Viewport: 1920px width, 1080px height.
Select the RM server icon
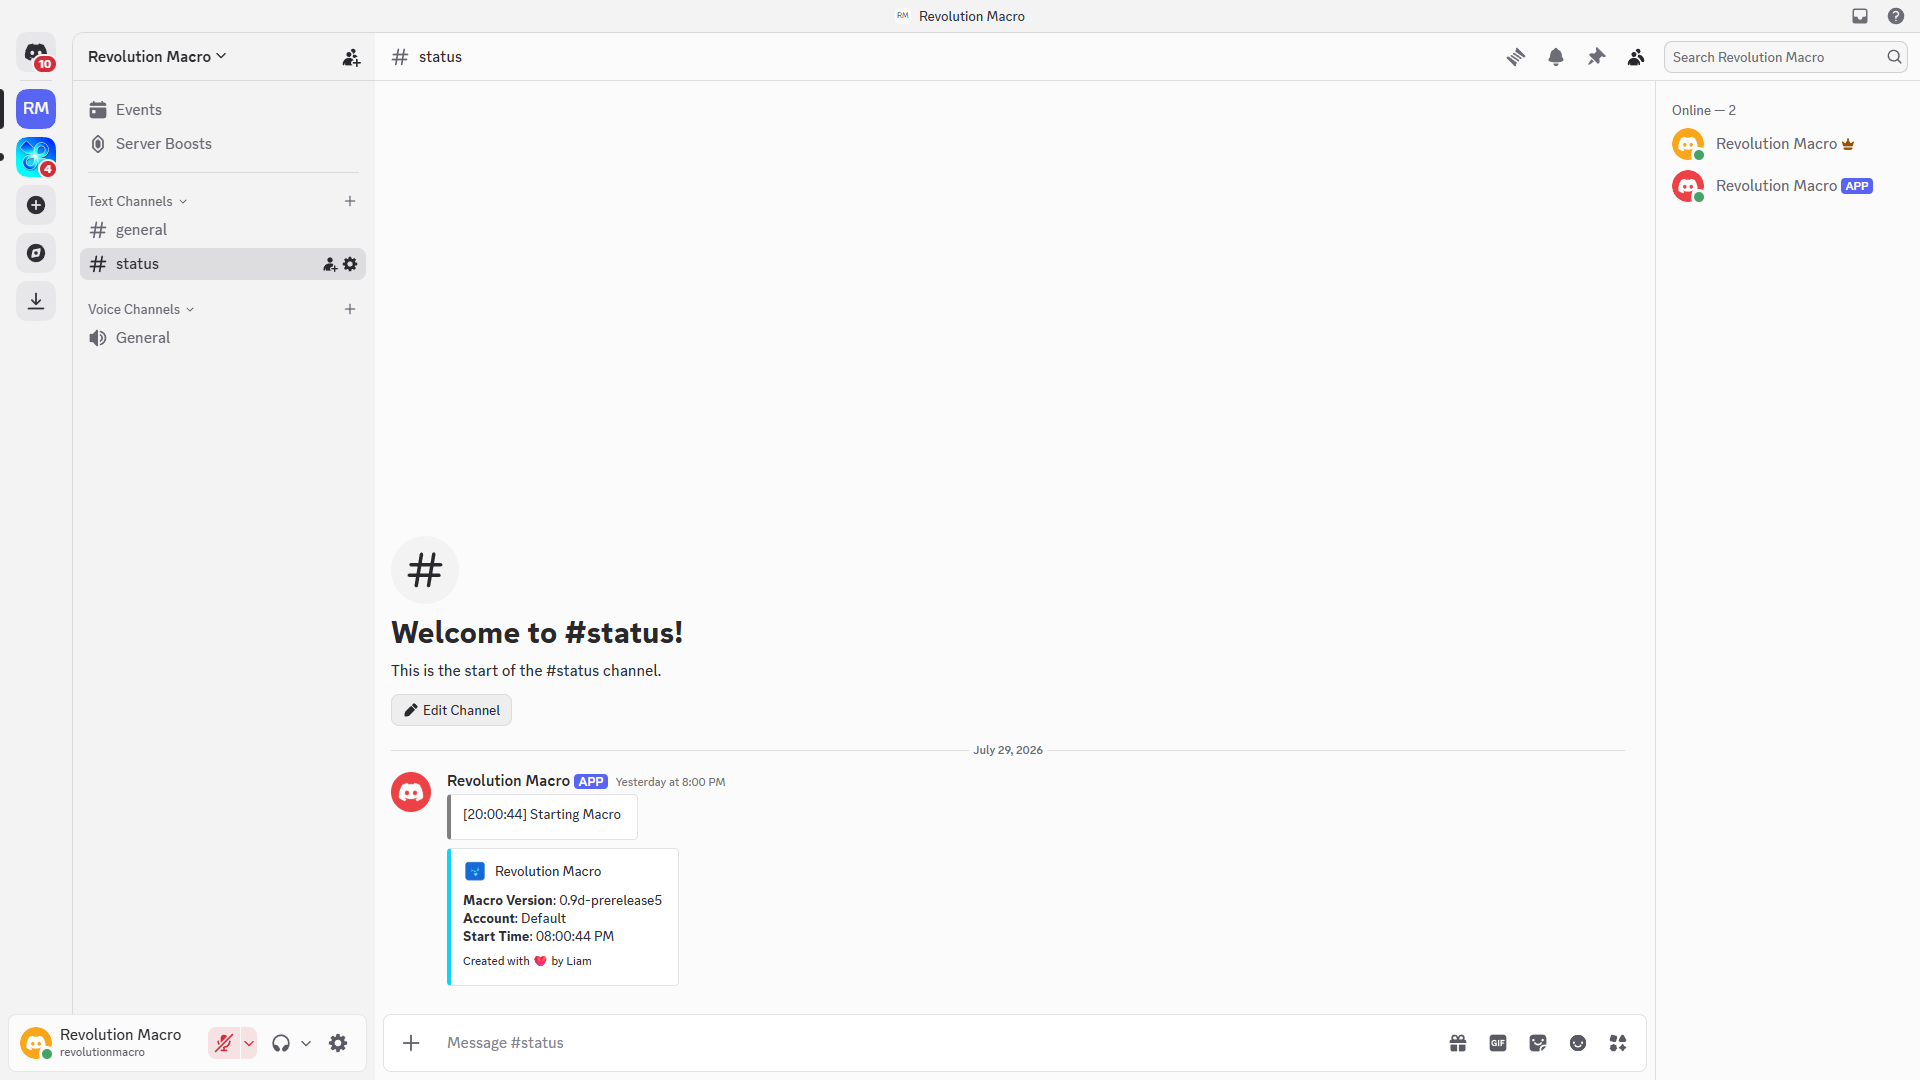(36, 108)
